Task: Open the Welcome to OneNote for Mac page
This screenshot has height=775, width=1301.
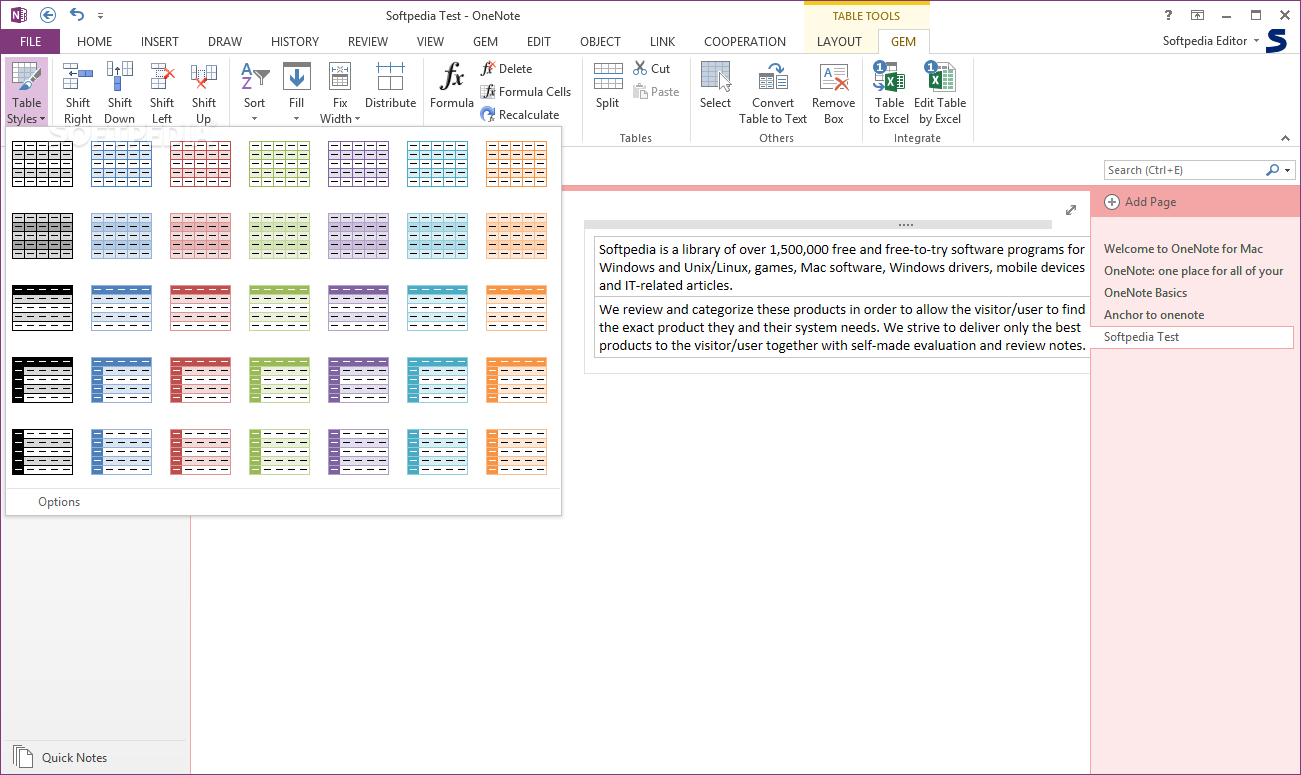Action: click(x=1183, y=249)
